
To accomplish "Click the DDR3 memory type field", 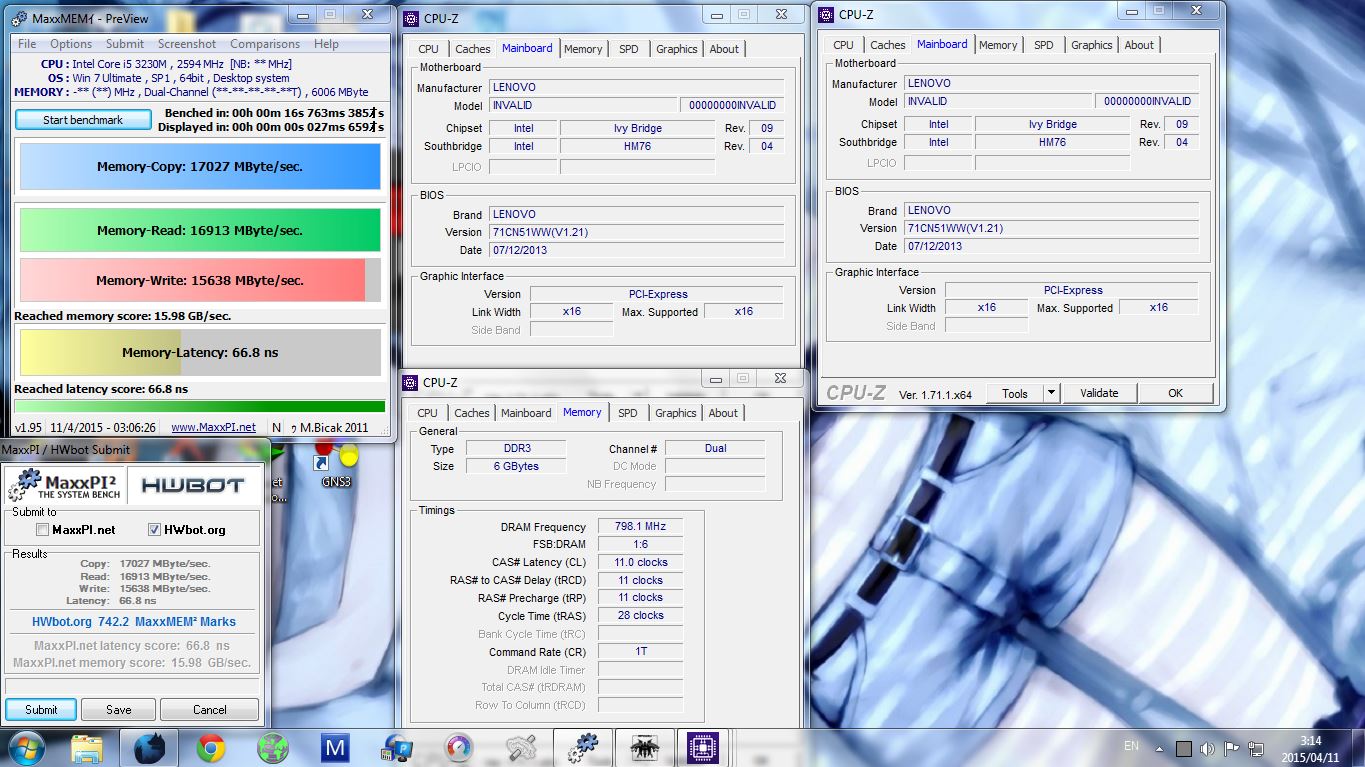I will coord(516,449).
